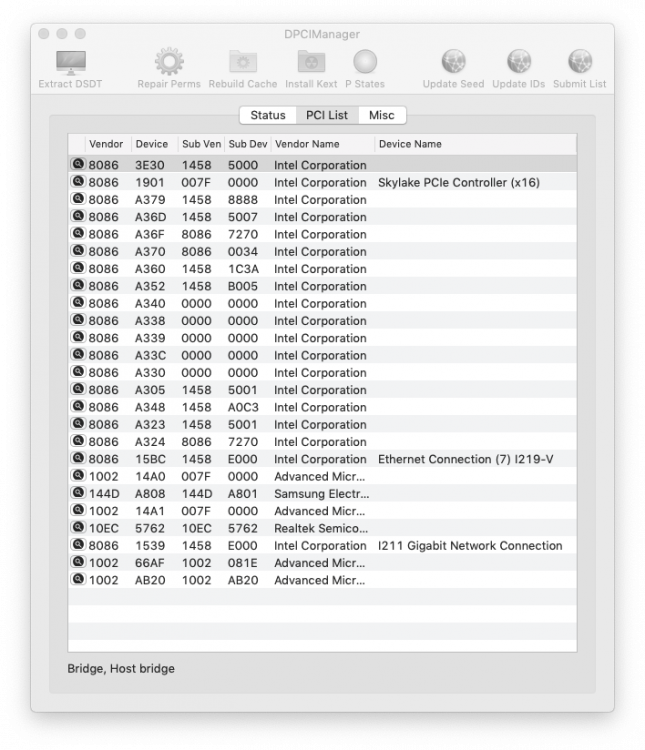Click sub device cell 'B005'
Viewport: 645px width, 750px height.
[x=243, y=286]
